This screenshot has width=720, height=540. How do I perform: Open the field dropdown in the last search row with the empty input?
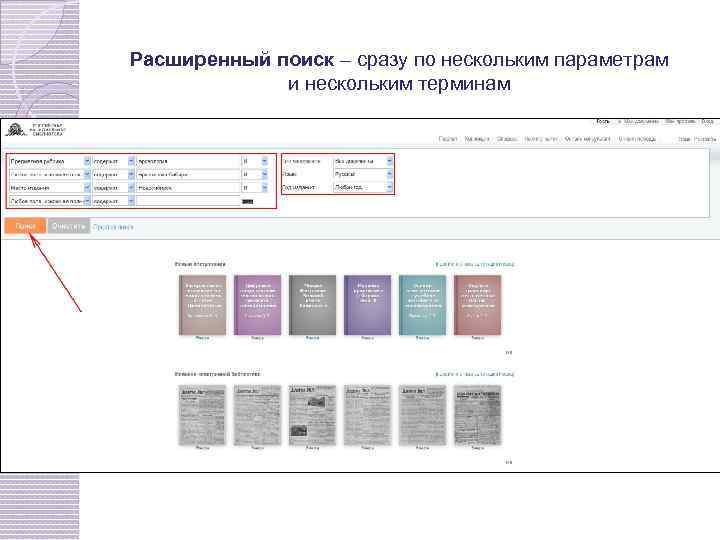point(50,201)
